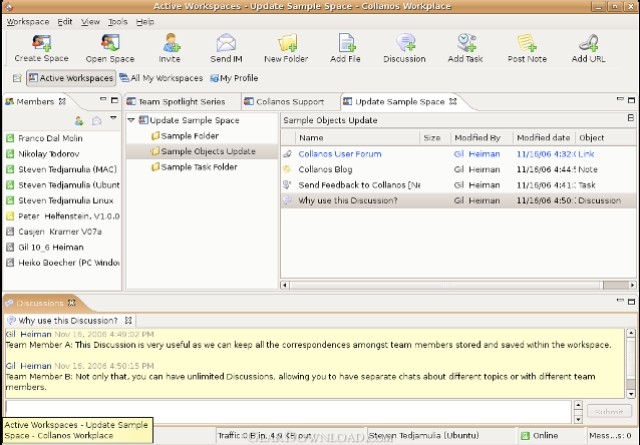Select the Sample Folder tree item
The width and height of the screenshot is (640, 445).
tap(185, 136)
